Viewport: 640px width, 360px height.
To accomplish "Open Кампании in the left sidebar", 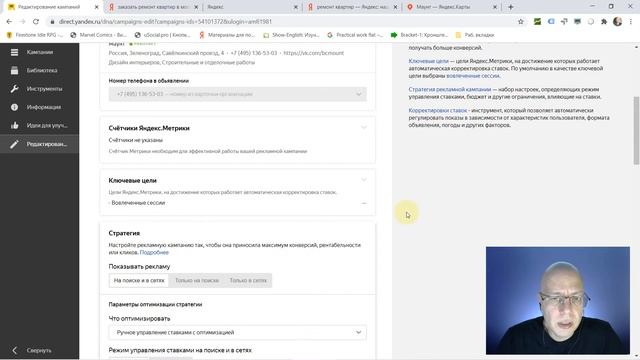I will pos(39,52).
